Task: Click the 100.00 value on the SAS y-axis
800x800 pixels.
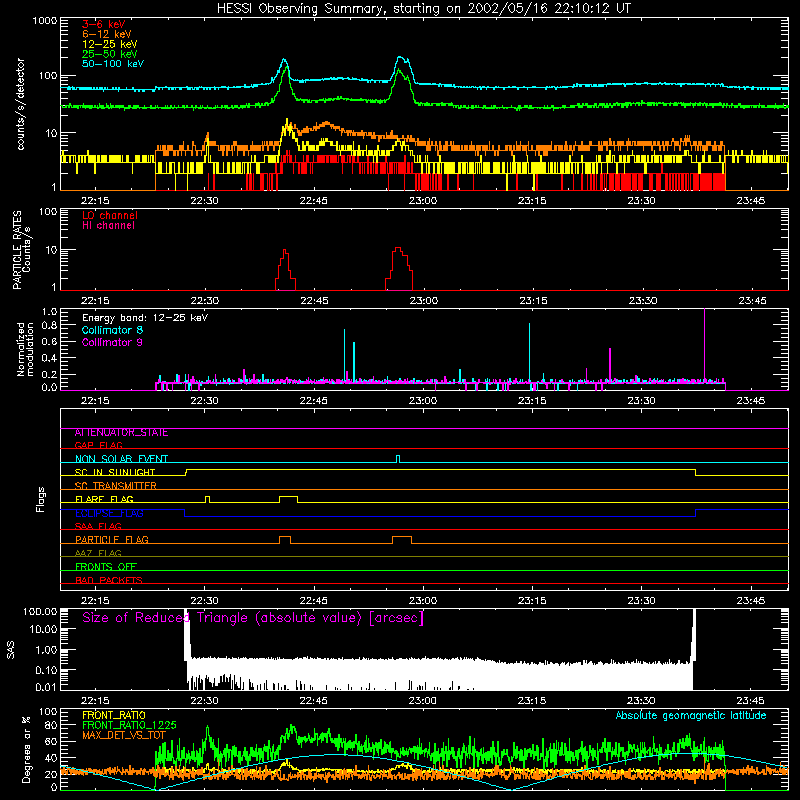Action: tap(40, 612)
